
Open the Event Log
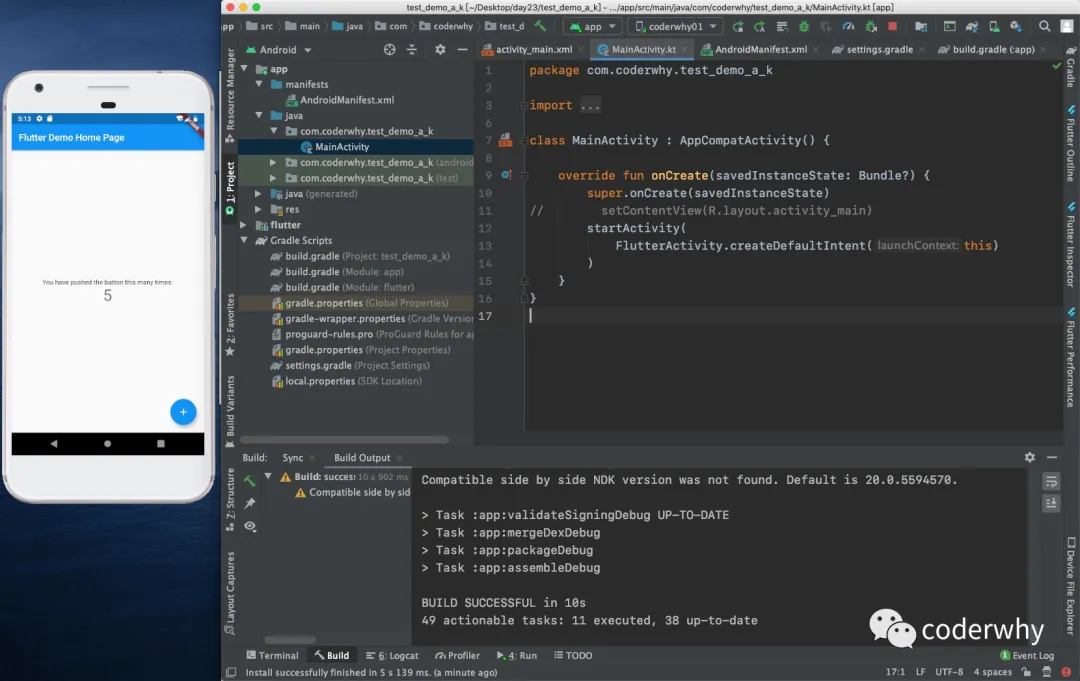(x=1026, y=656)
